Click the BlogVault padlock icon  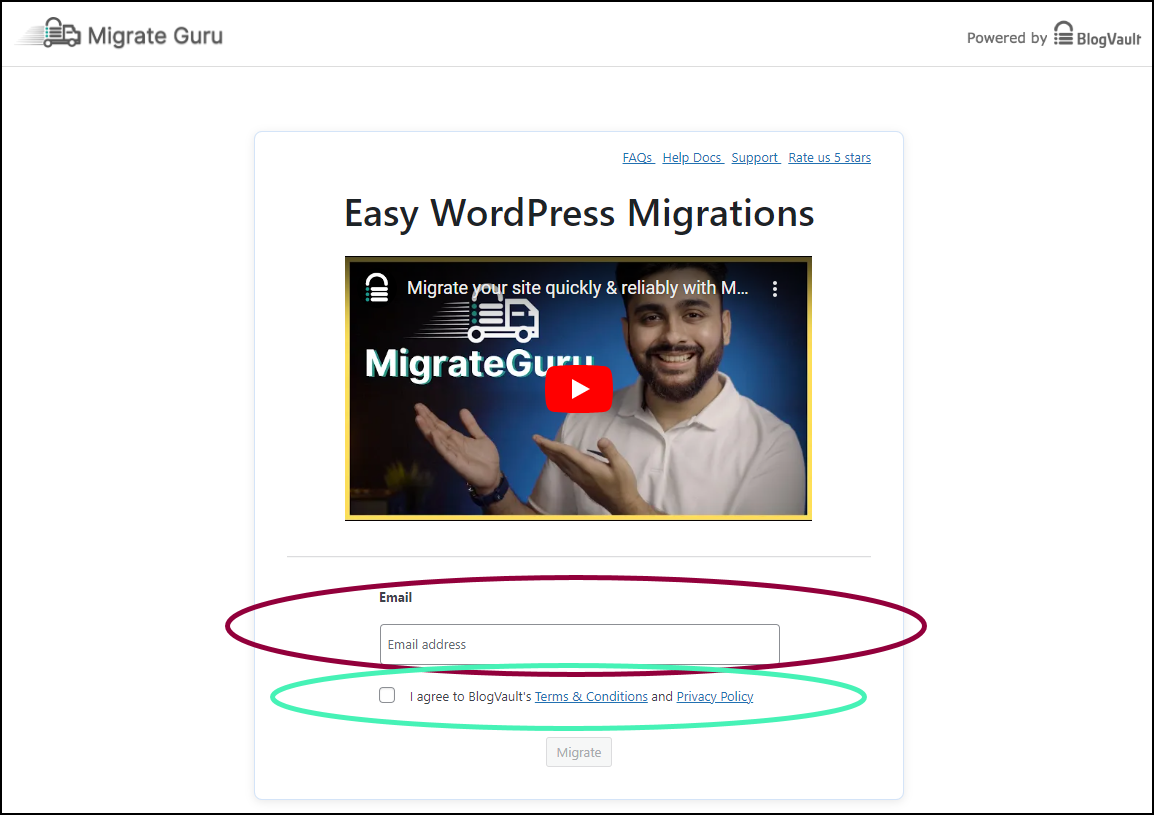point(1063,32)
